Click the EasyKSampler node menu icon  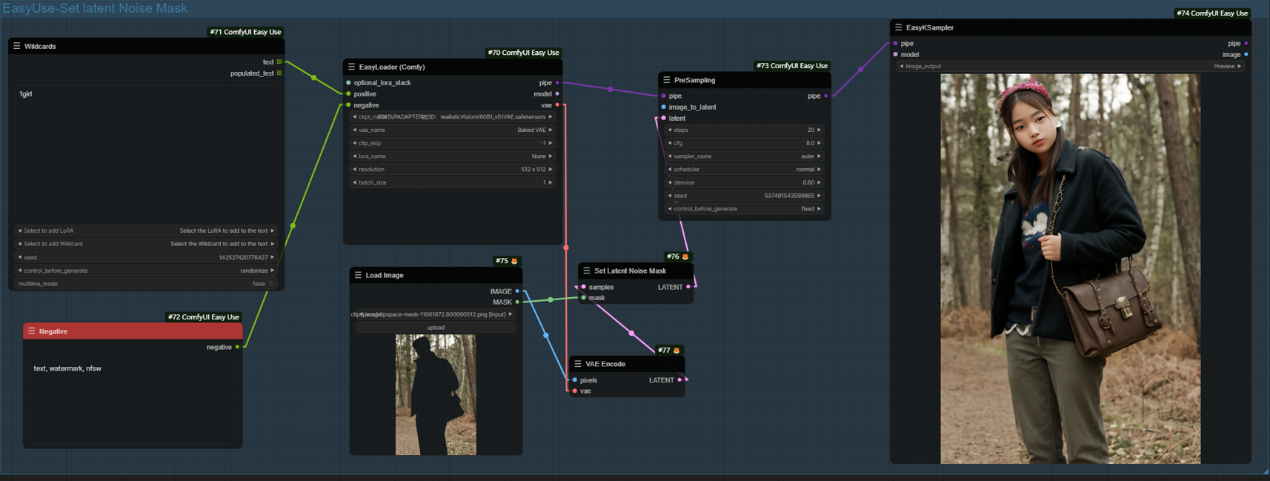(x=898, y=28)
